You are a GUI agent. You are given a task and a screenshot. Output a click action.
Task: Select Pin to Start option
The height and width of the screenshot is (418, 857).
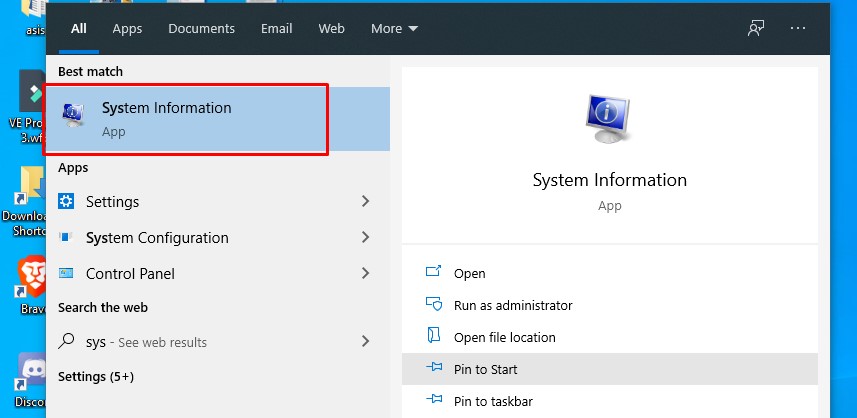[485, 369]
